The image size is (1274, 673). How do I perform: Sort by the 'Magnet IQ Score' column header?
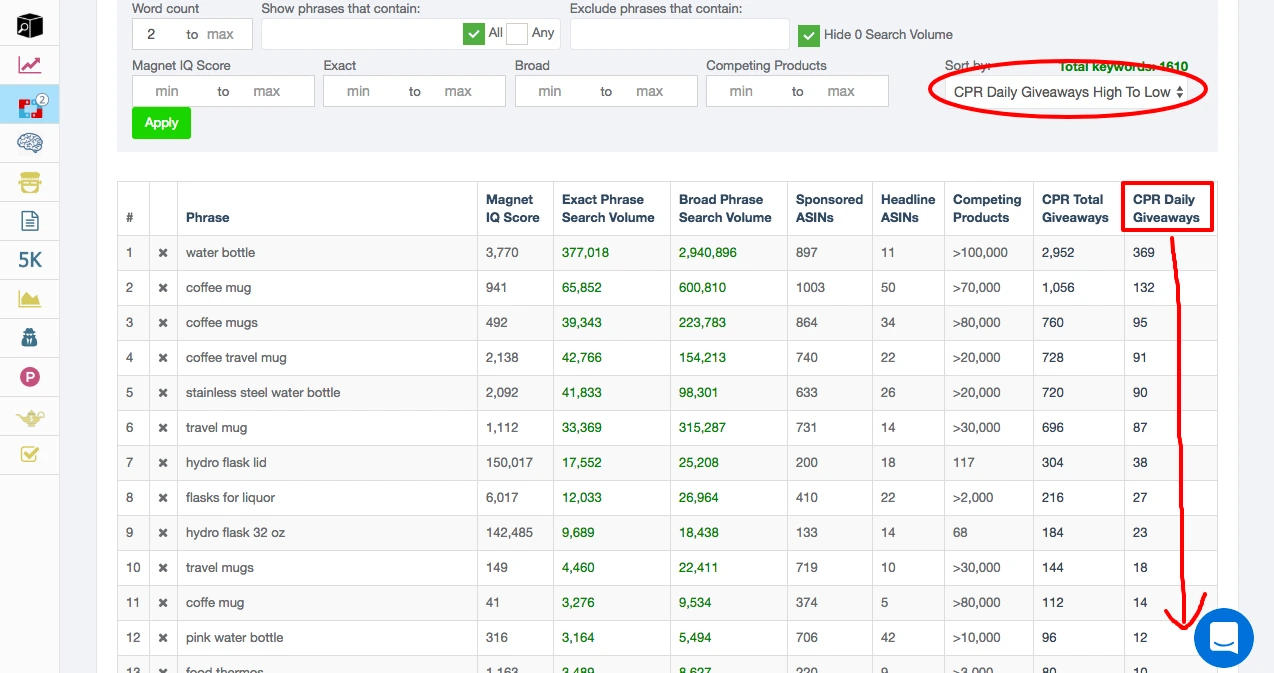click(x=512, y=208)
